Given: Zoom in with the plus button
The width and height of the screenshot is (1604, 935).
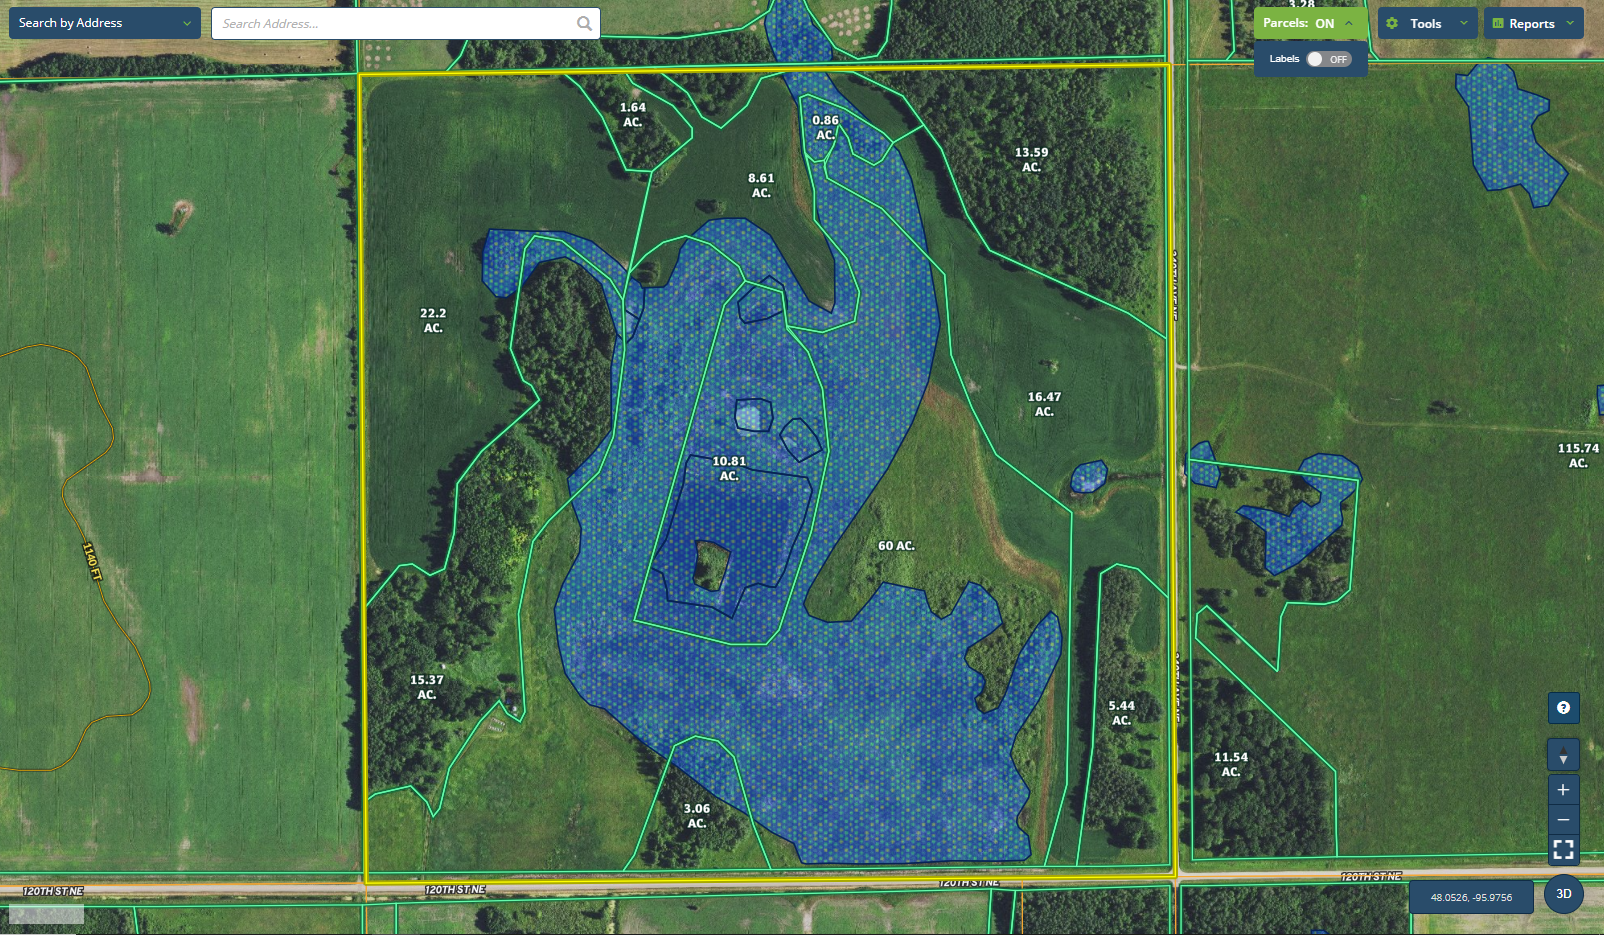Looking at the screenshot, I should point(1563,789).
